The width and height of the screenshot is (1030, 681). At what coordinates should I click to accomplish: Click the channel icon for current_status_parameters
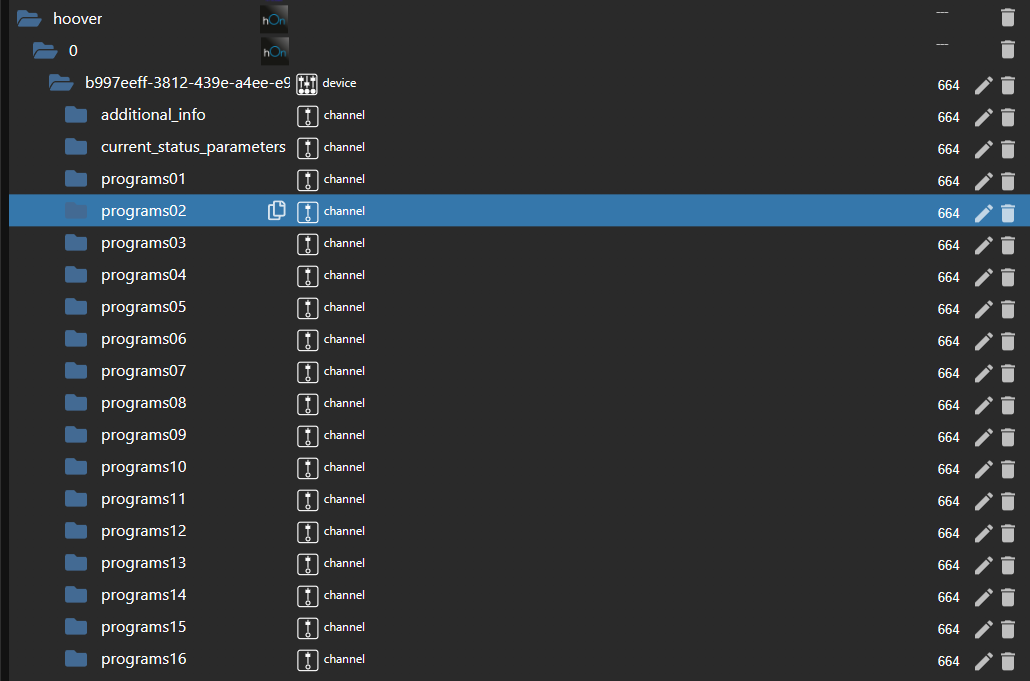307,148
